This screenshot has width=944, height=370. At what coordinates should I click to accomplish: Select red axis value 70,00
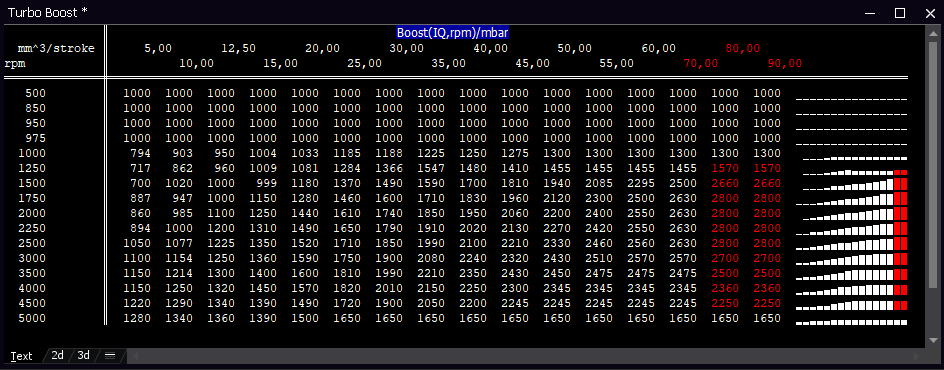click(x=701, y=63)
